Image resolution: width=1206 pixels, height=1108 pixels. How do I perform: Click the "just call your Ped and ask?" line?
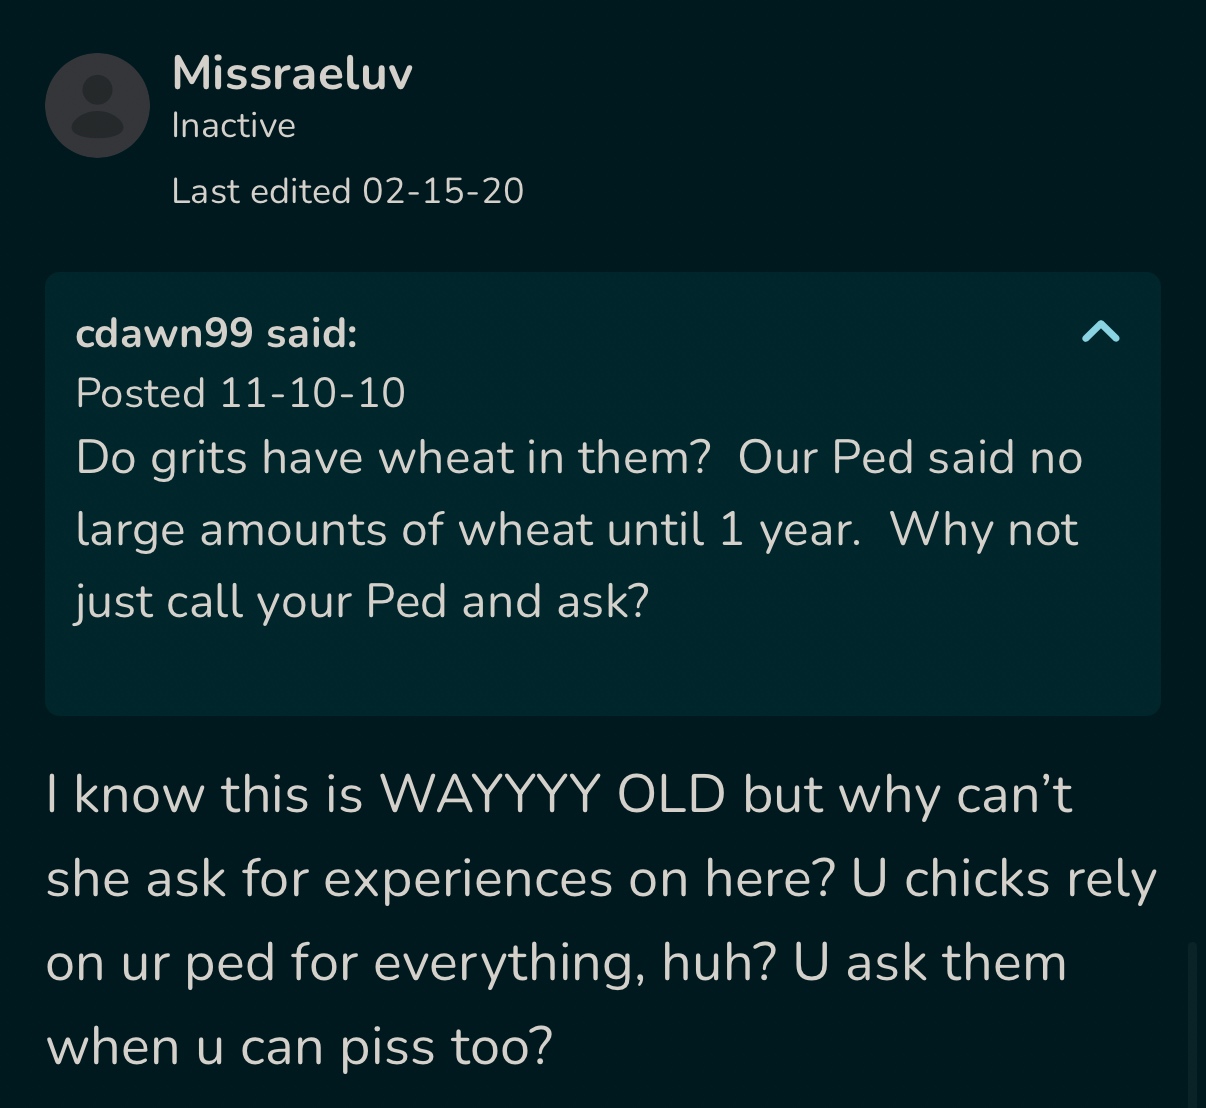[362, 601]
